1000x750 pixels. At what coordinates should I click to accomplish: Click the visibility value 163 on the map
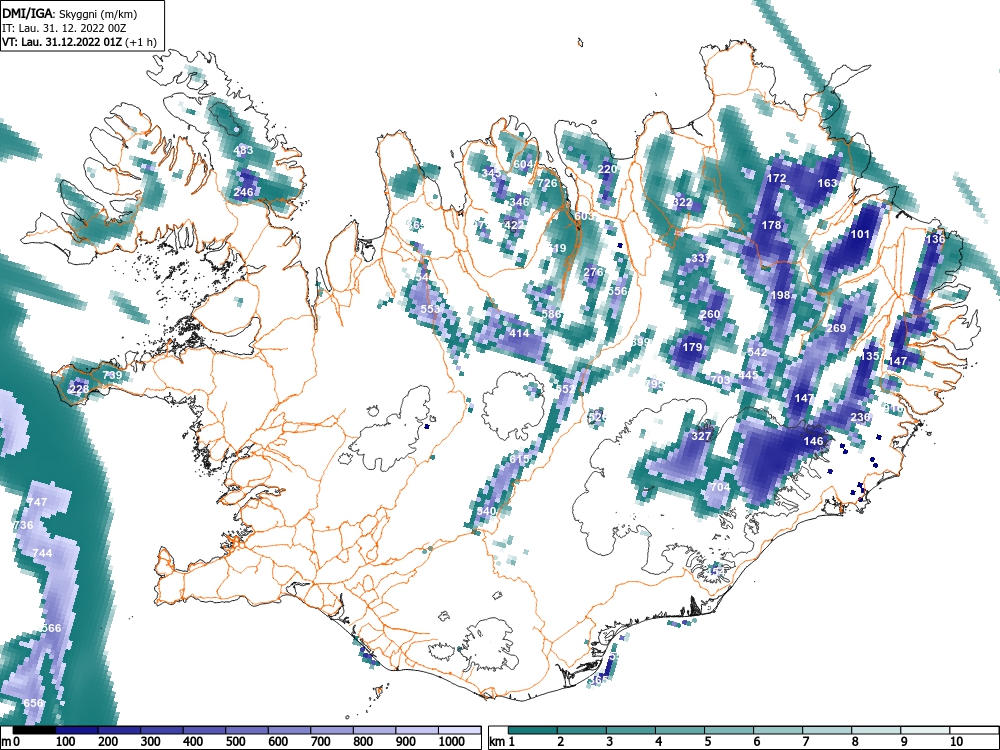pyautogui.click(x=827, y=183)
